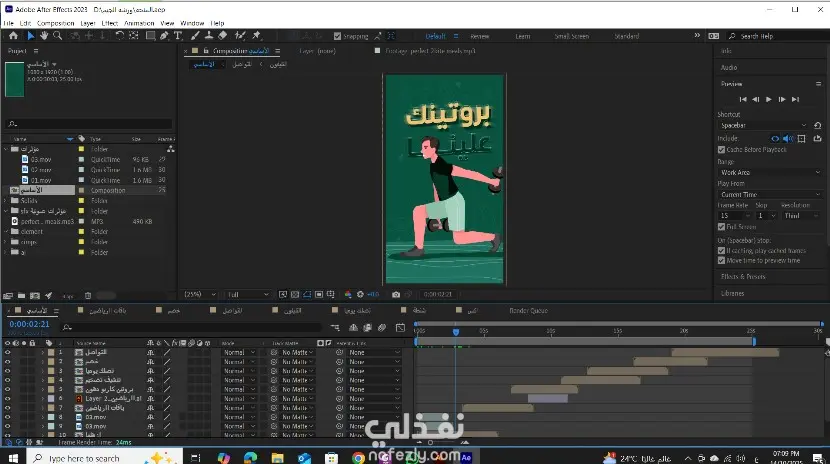
Task: Click the new composition icon in Project panel
Action: (x=35, y=296)
